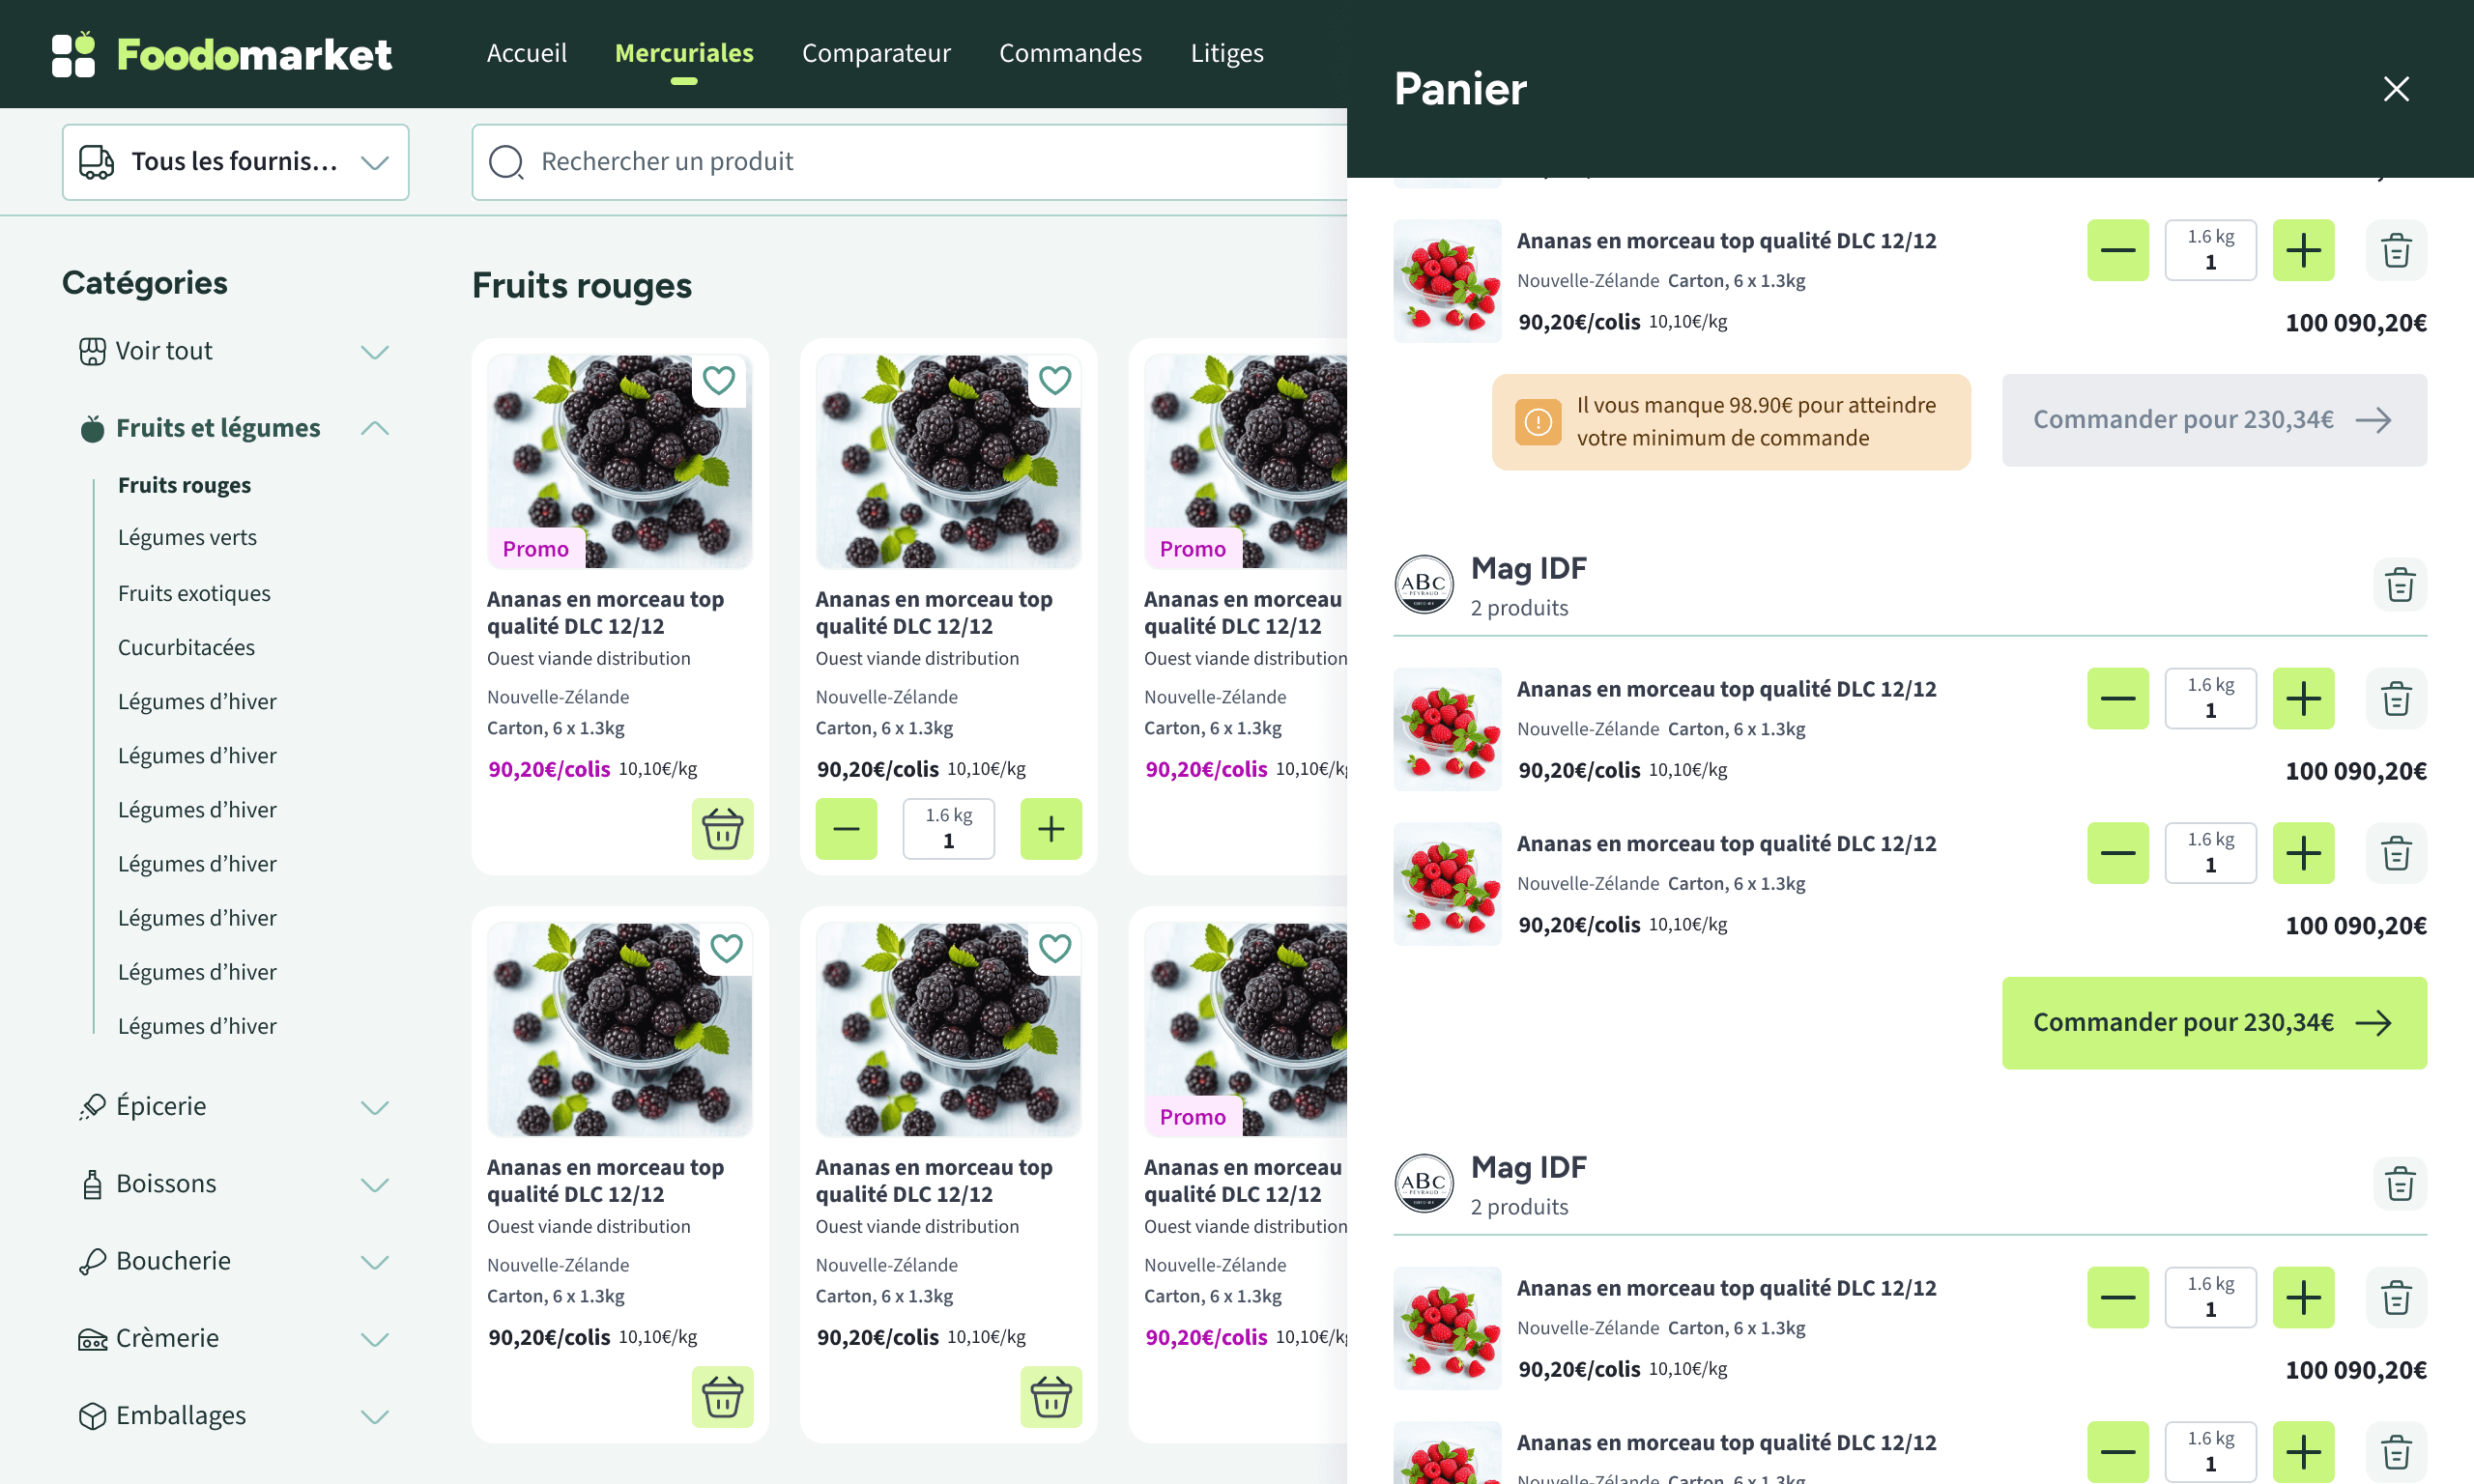Open the Comparateur menu item
Viewport: 2474px width, 1484px height.
pyautogui.click(x=876, y=53)
